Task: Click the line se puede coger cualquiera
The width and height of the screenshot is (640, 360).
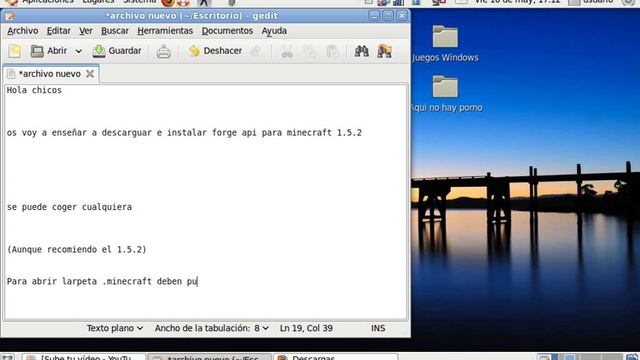Action: click(69, 207)
